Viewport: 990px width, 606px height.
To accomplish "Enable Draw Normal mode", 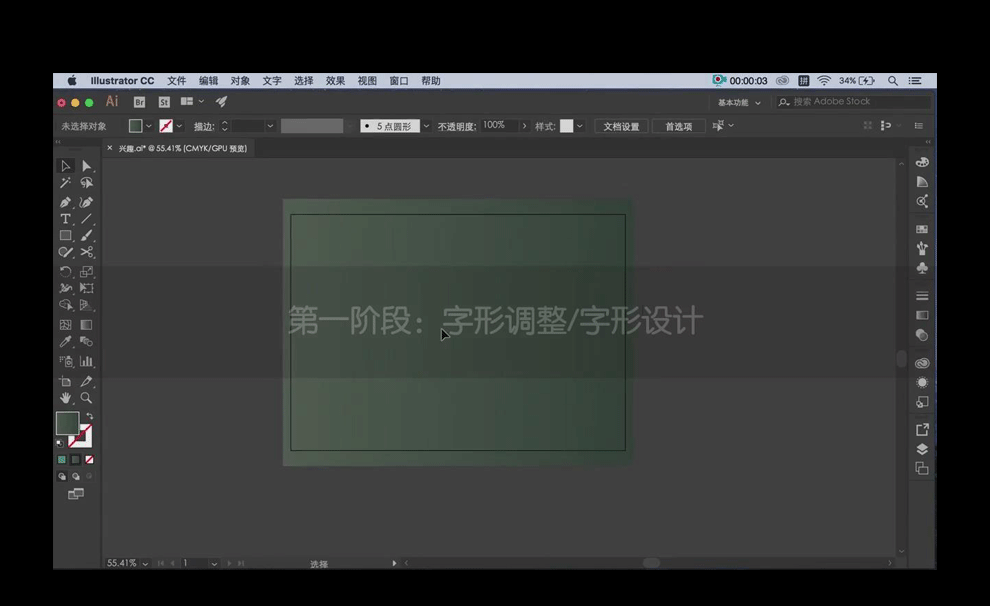I will (x=62, y=477).
